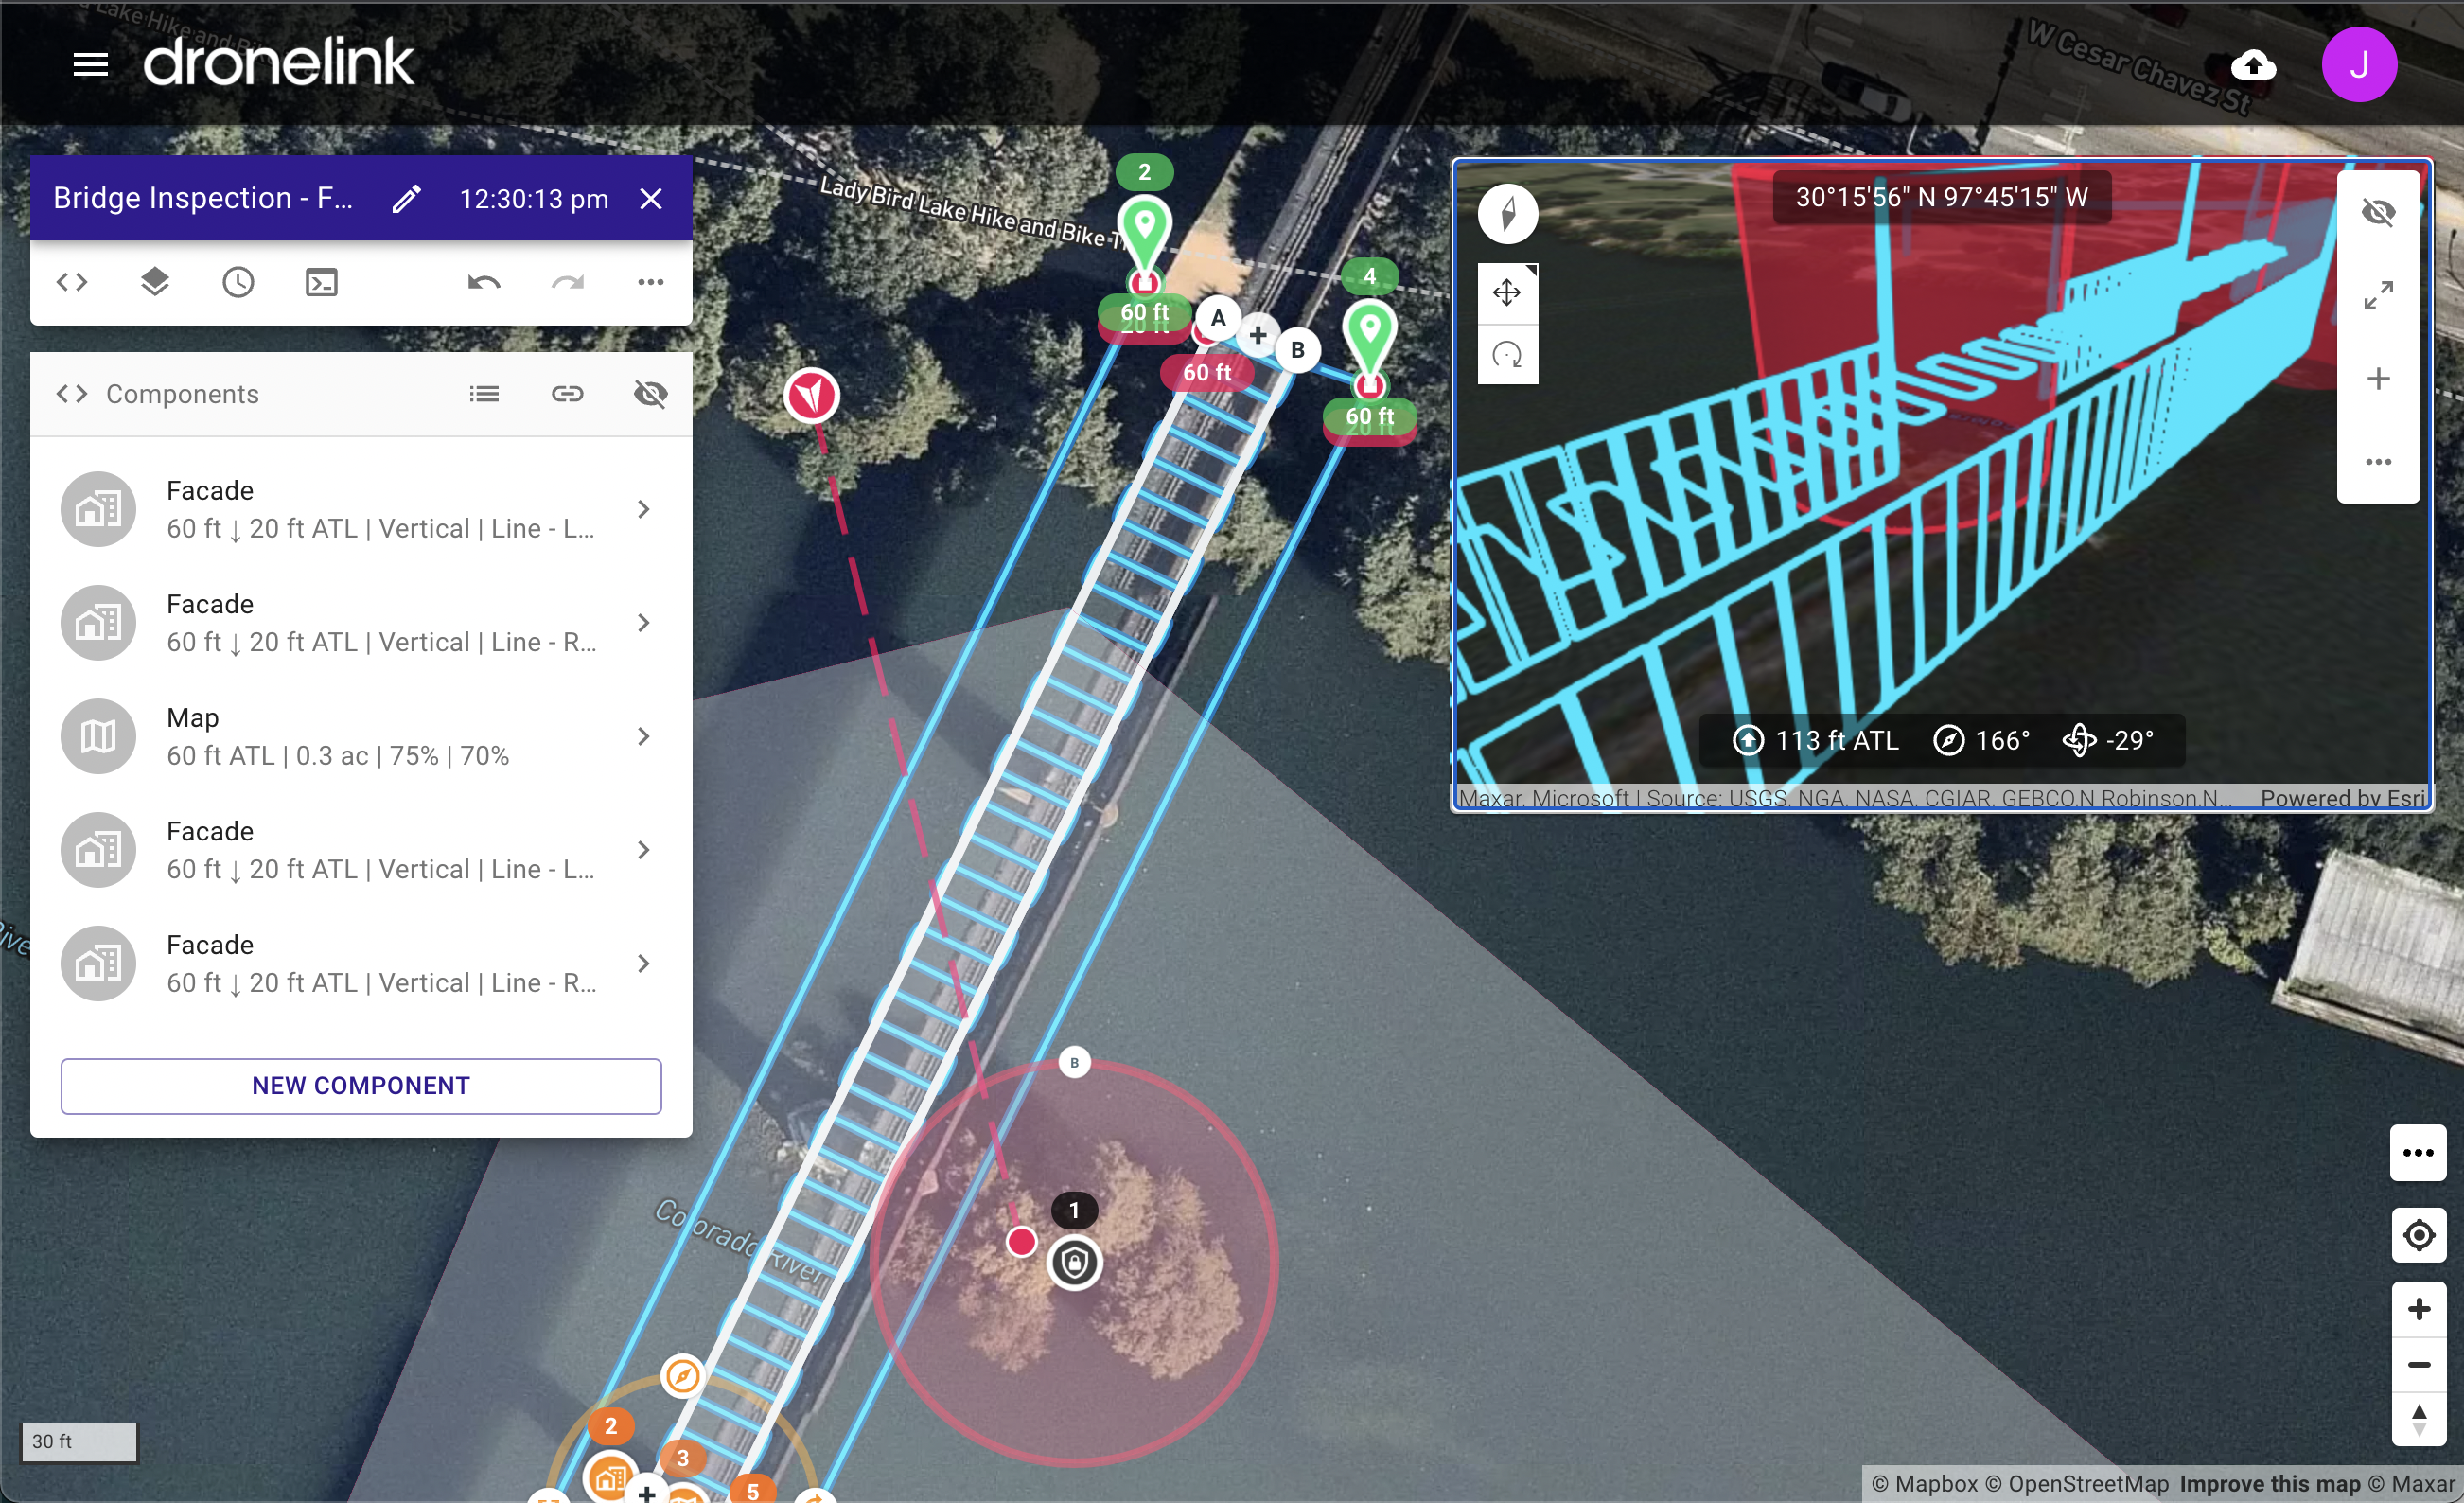This screenshot has width=2464, height=1503.
Task: Click the facade point B handle near top
Action: point(1298,350)
